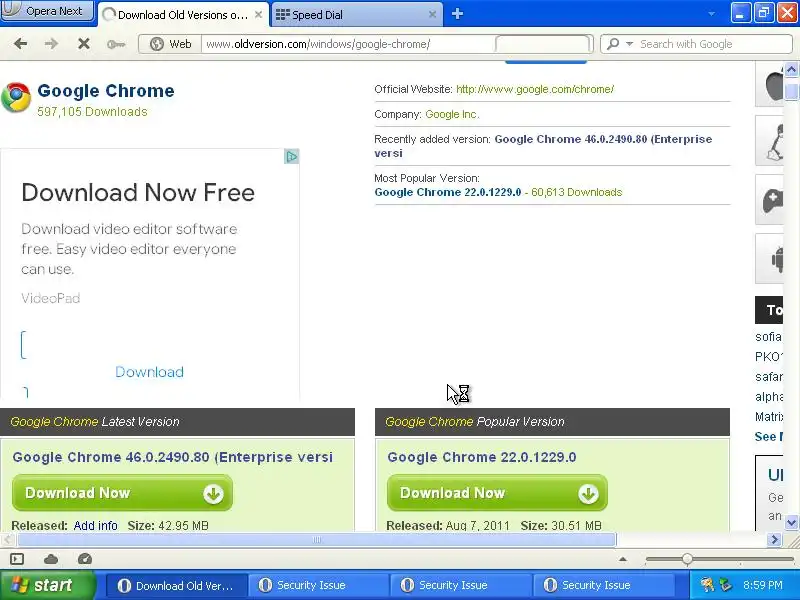Open the zoom options arrow in status bar
Image resolution: width=800 pixels, height=600 pixels.
tap(622, 559)
